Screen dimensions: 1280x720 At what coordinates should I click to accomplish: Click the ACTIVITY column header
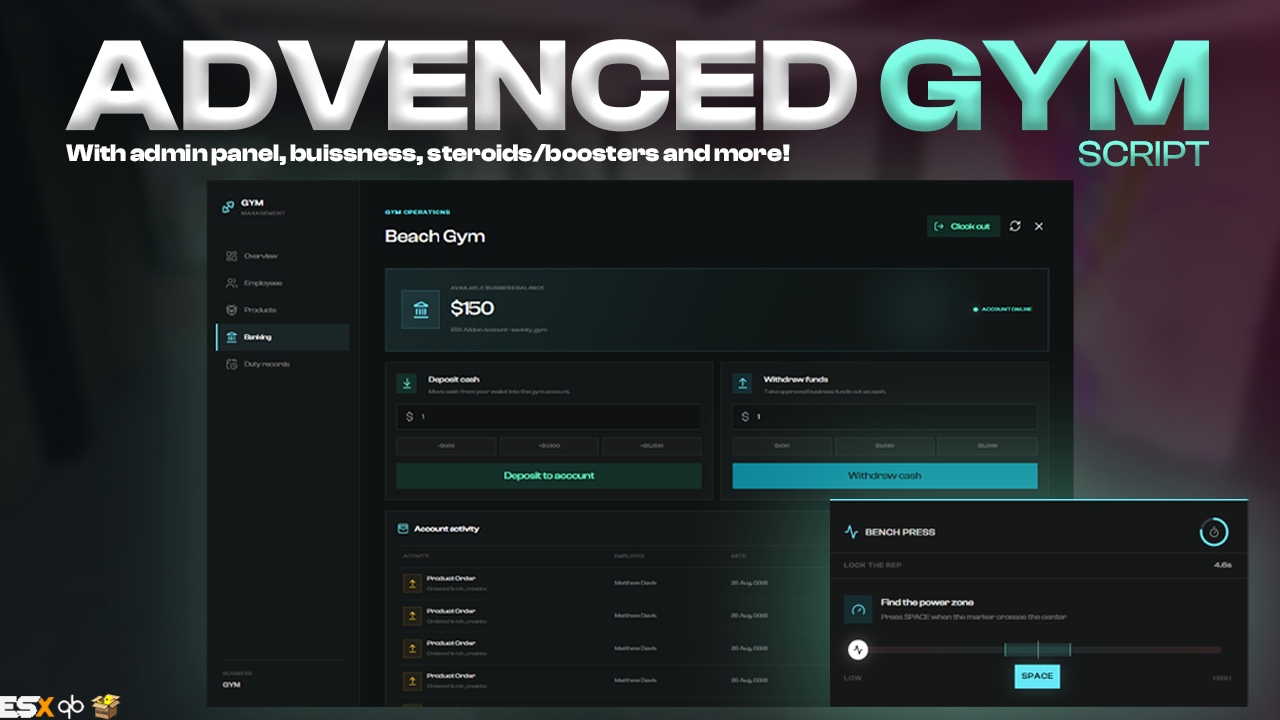416,555
